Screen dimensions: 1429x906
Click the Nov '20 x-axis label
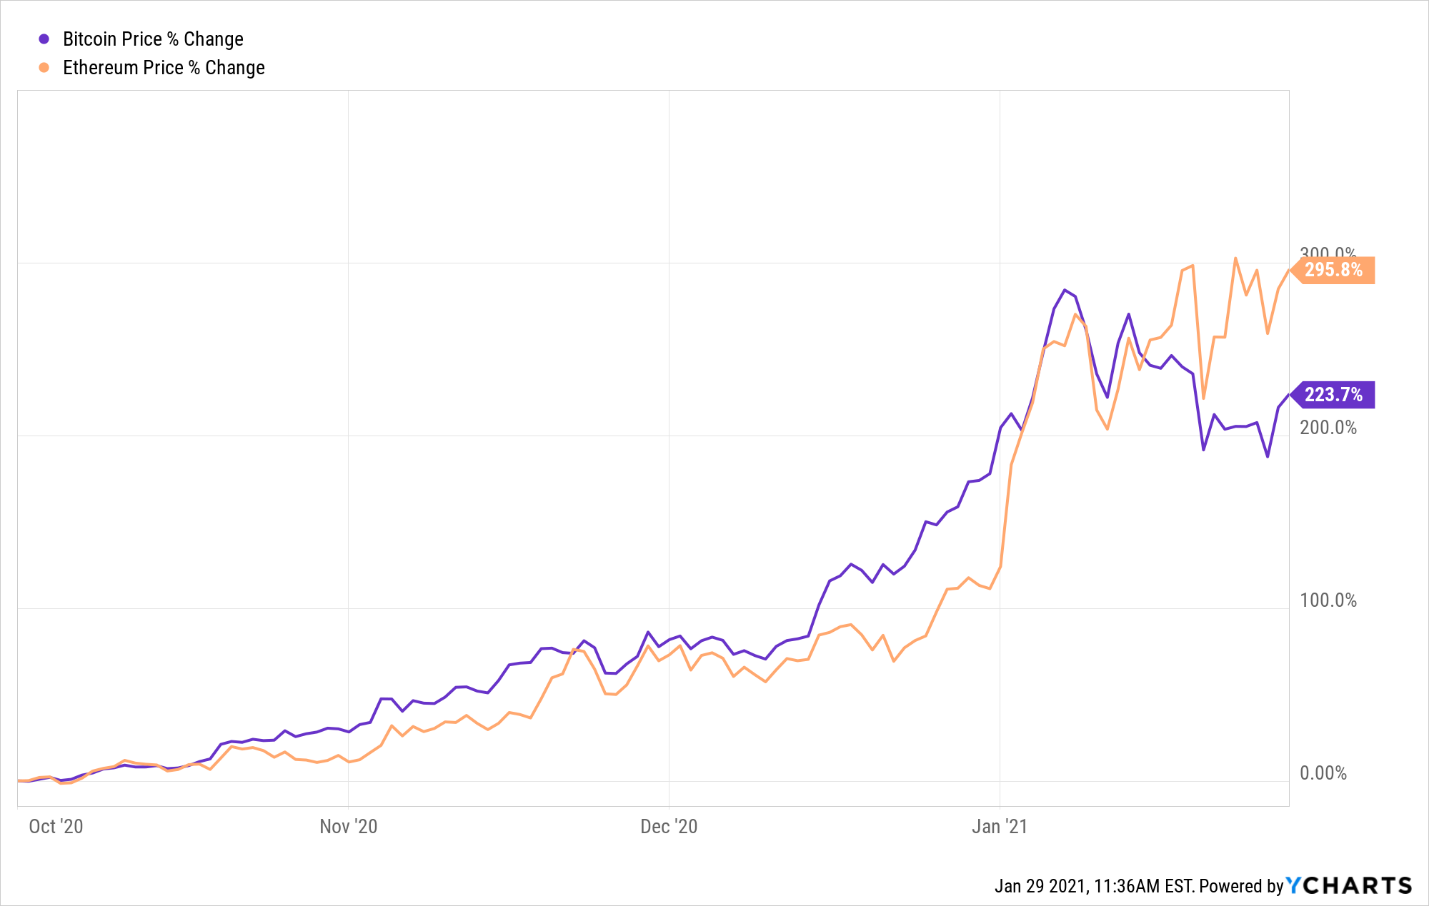click(x=348, y=826)
